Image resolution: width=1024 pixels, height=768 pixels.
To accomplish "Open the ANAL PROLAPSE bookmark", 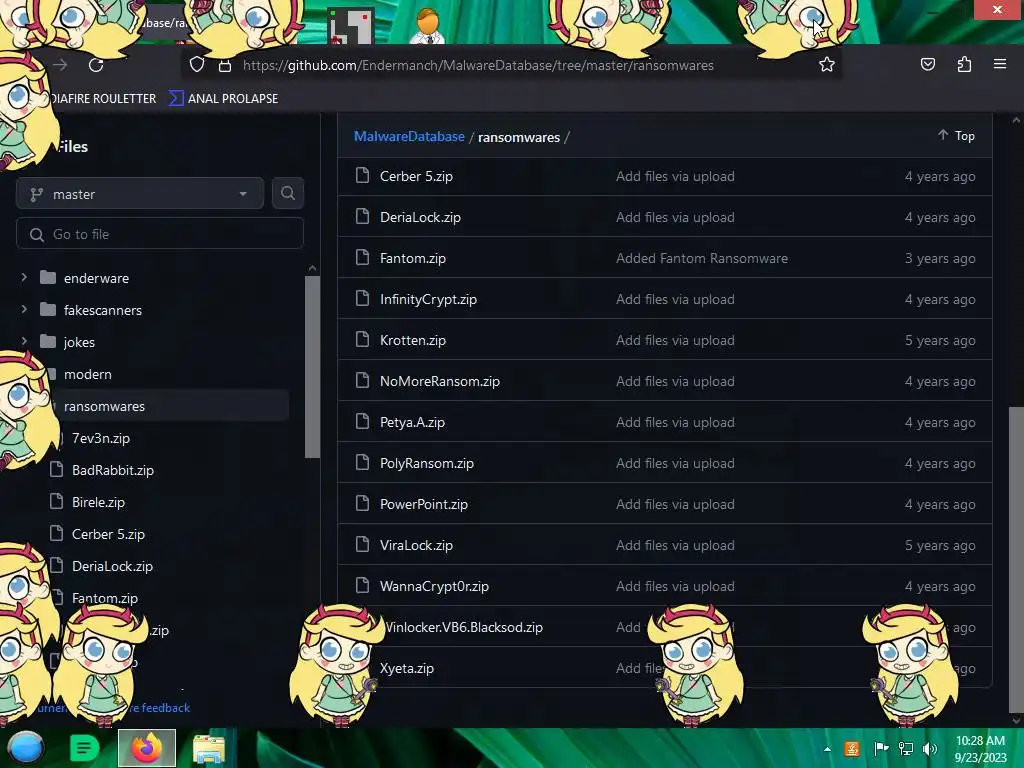I will pyautogui.click(x=224, y=99).
